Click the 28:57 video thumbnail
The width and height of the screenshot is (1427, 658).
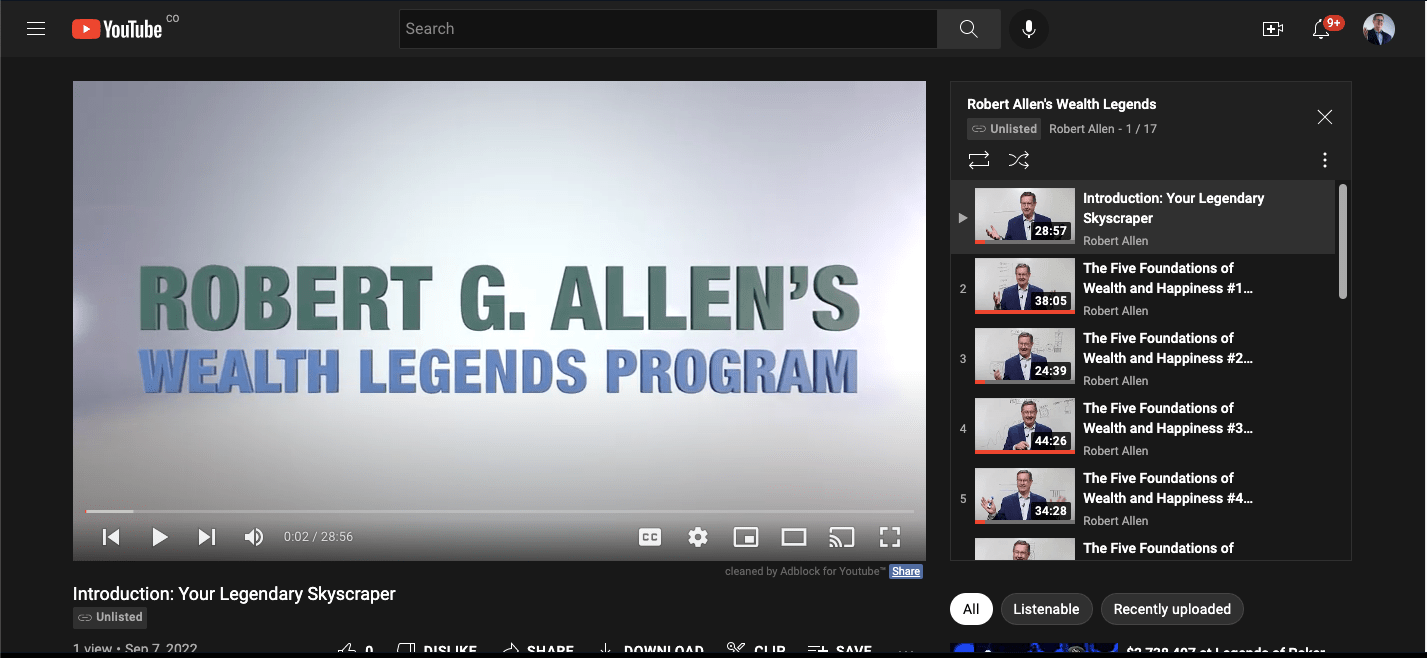pyautogui.click(x=1025, y=216)
